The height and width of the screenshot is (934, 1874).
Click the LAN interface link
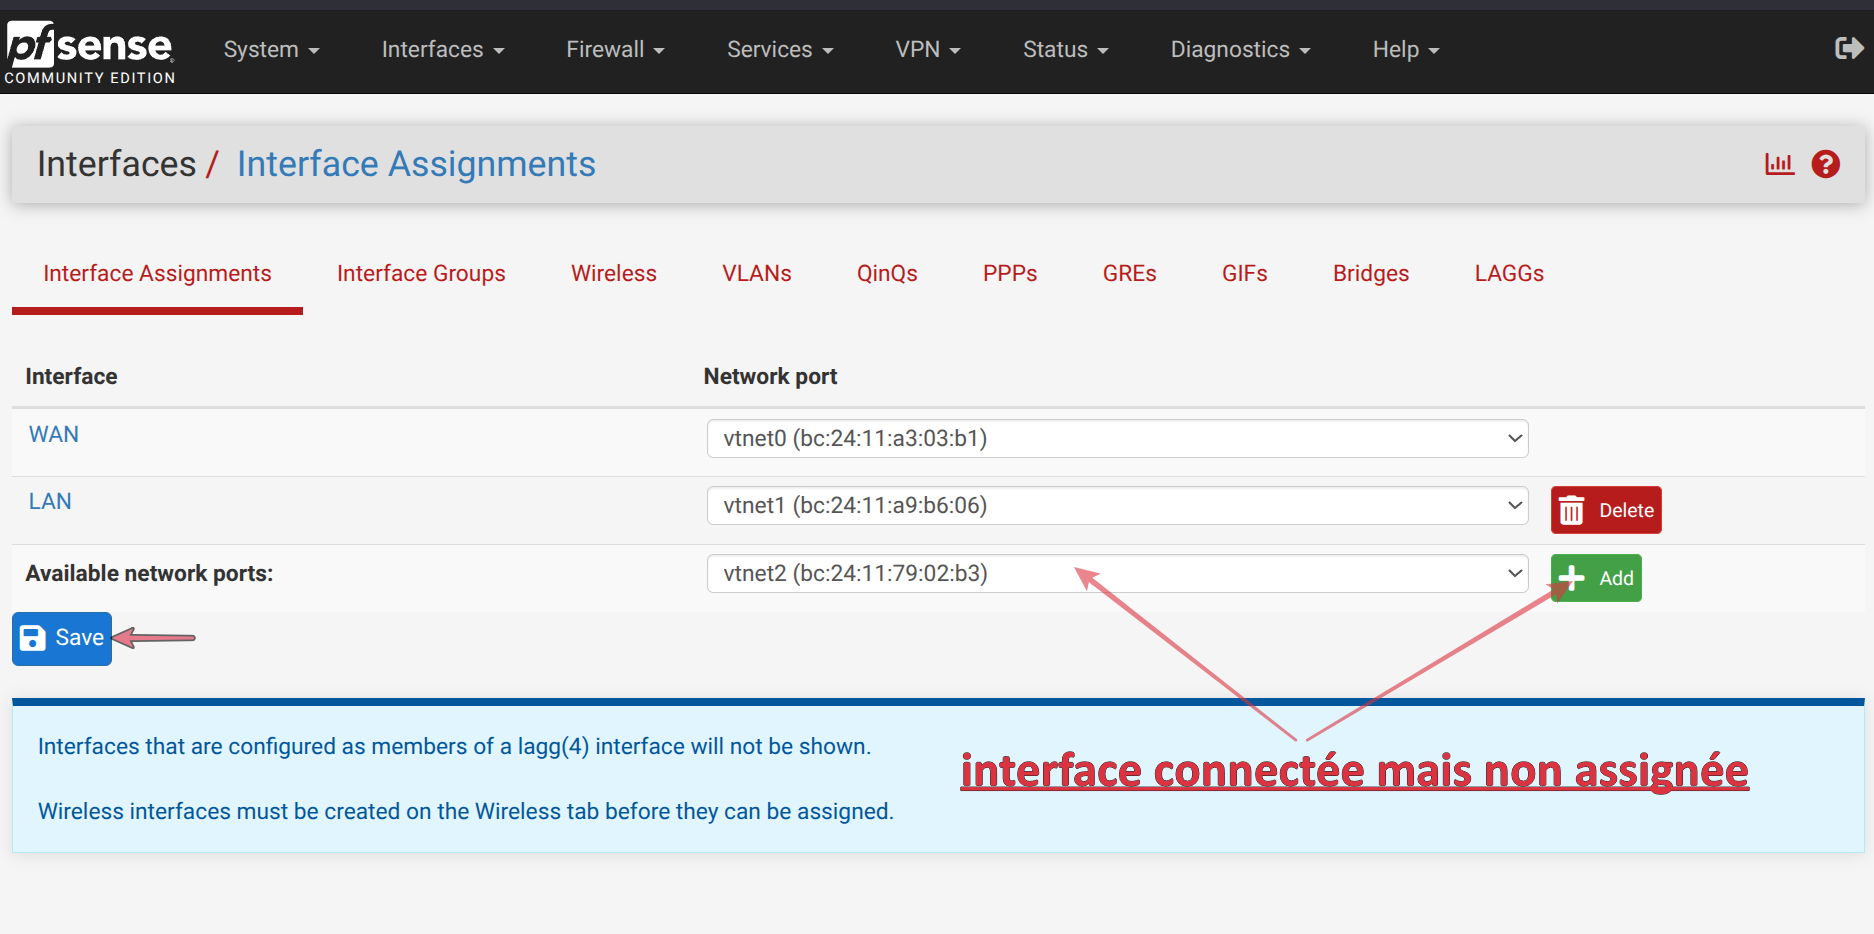coord(50,502)
